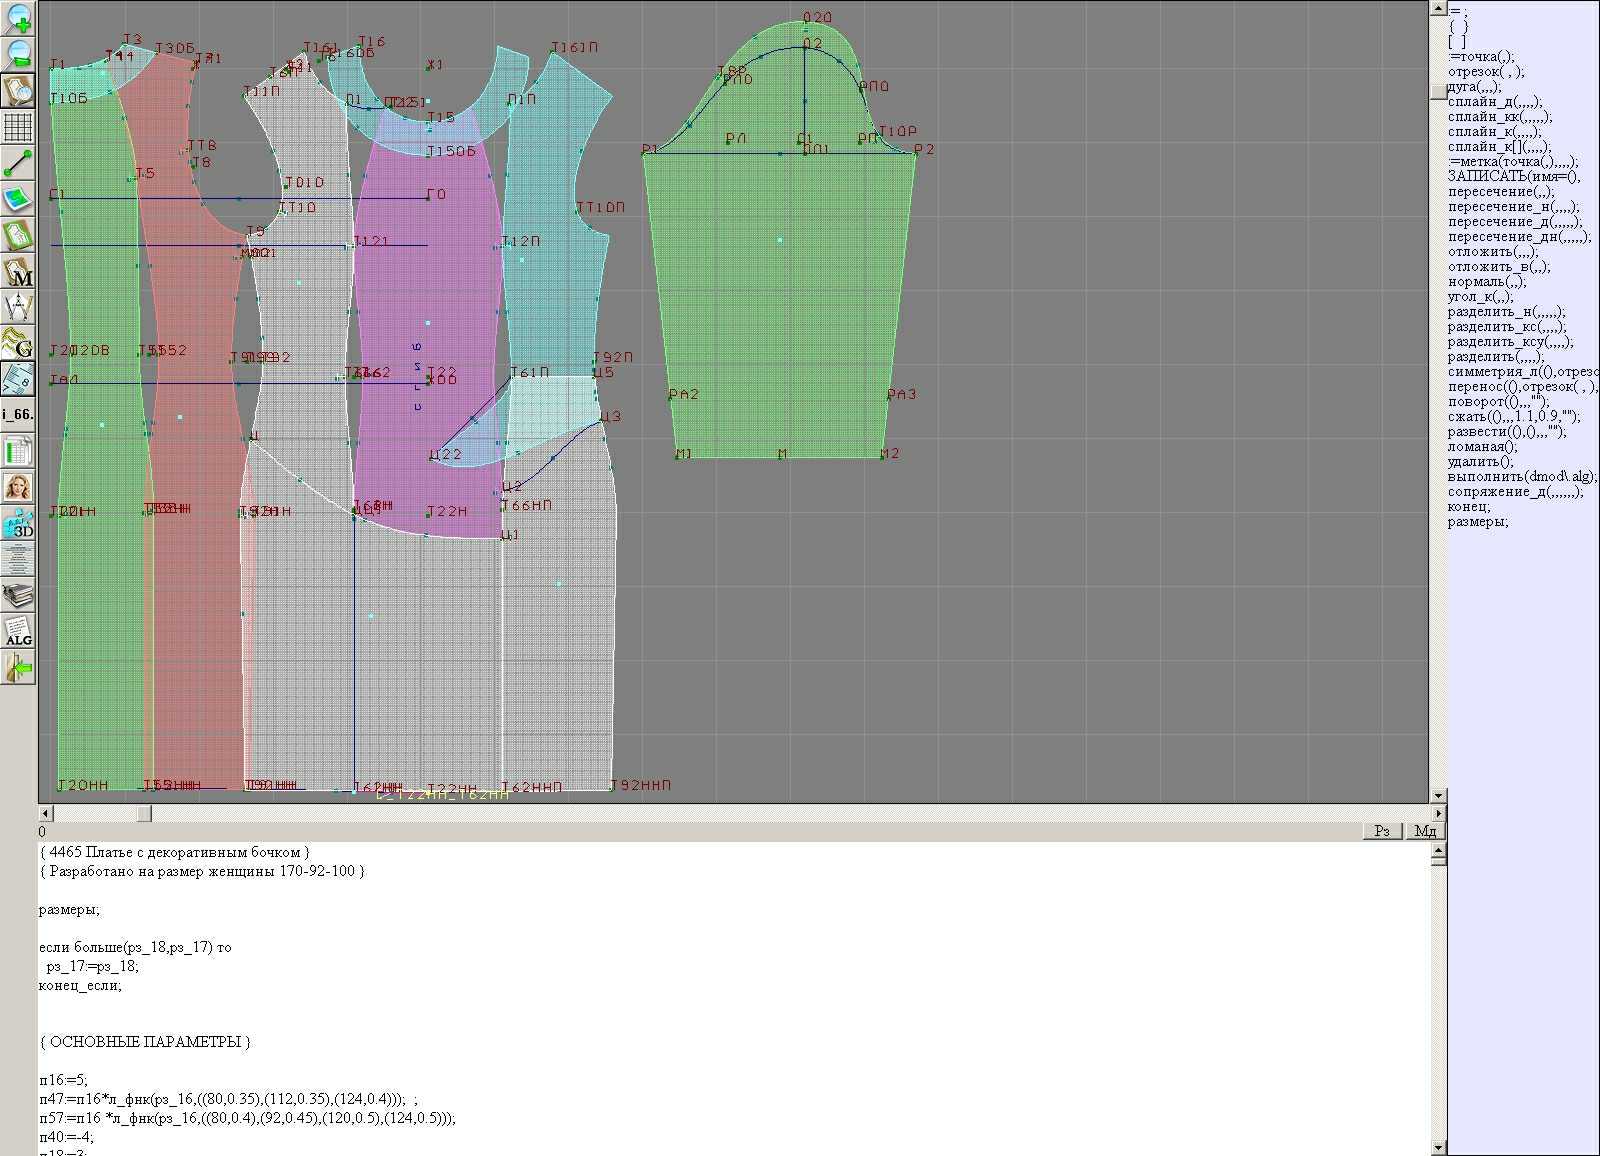Choose 'пересечение' in the command list
This screenshot has height=1156, width=1600.
[x=1500, y=191]
